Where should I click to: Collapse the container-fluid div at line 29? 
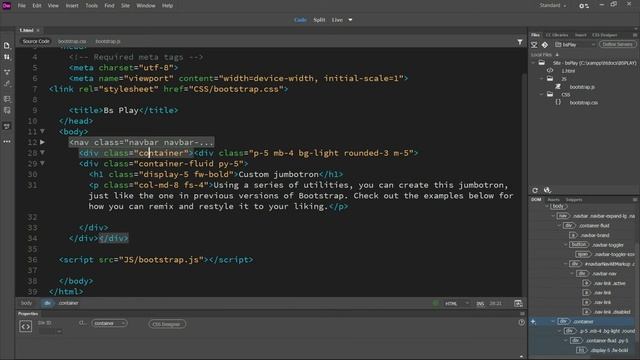42,163
